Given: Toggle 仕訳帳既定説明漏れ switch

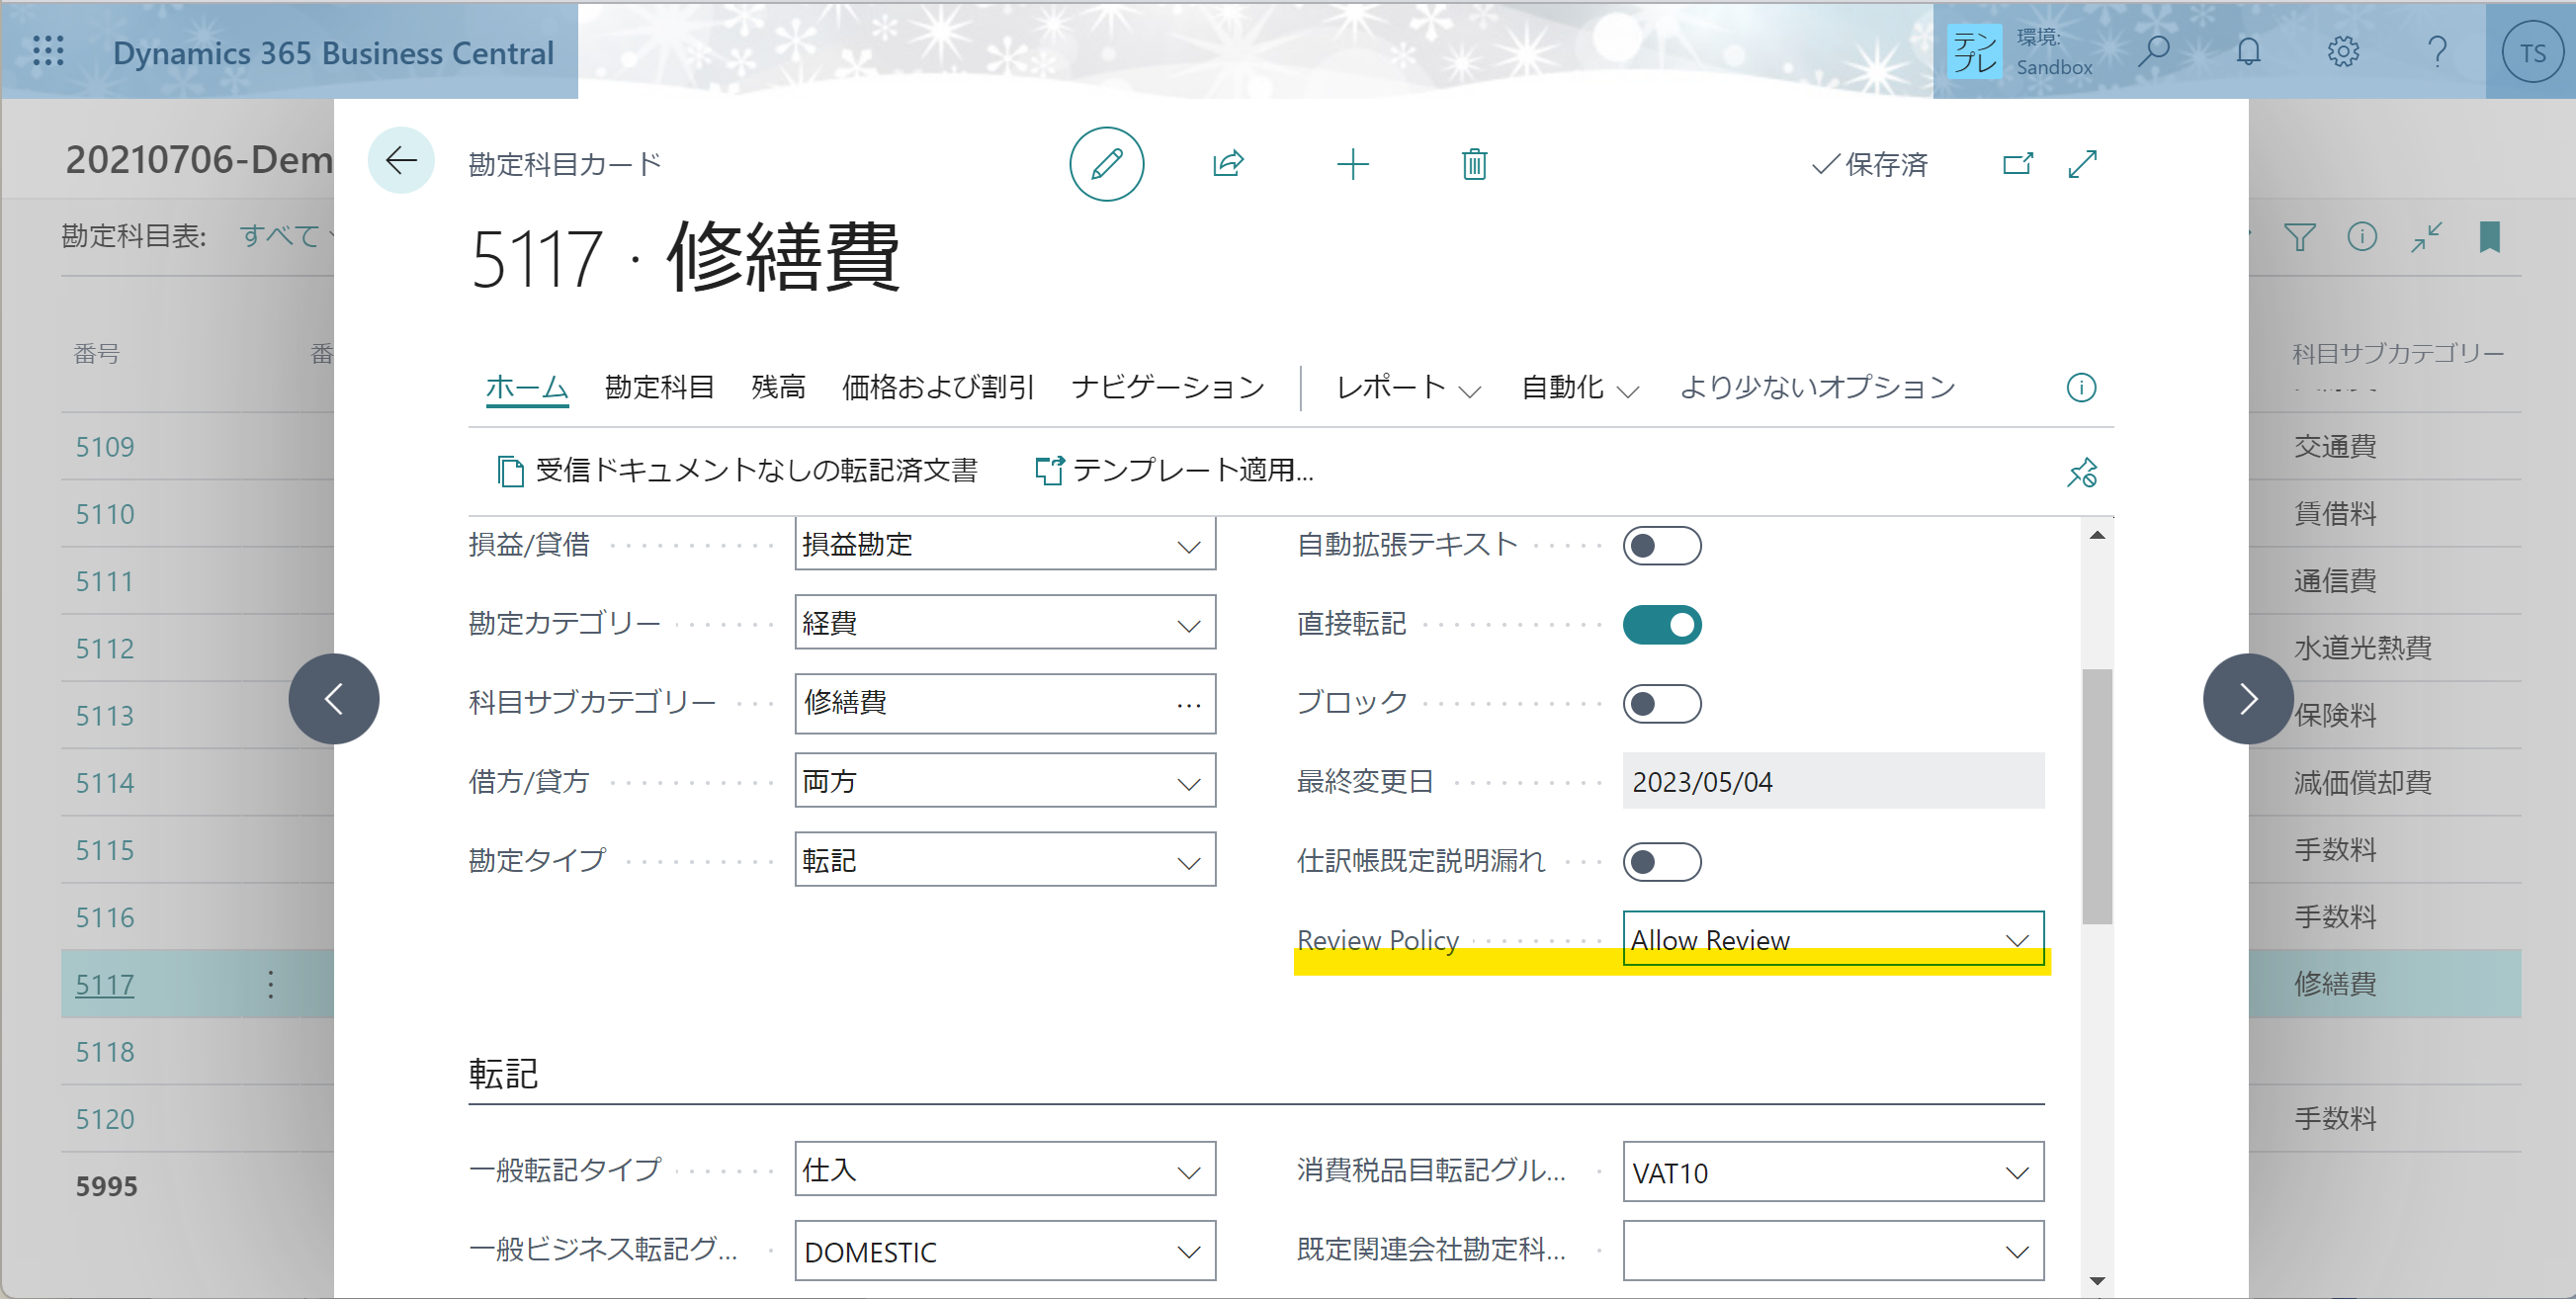Looking at the screenshot, I should [x=1661, y=861].
